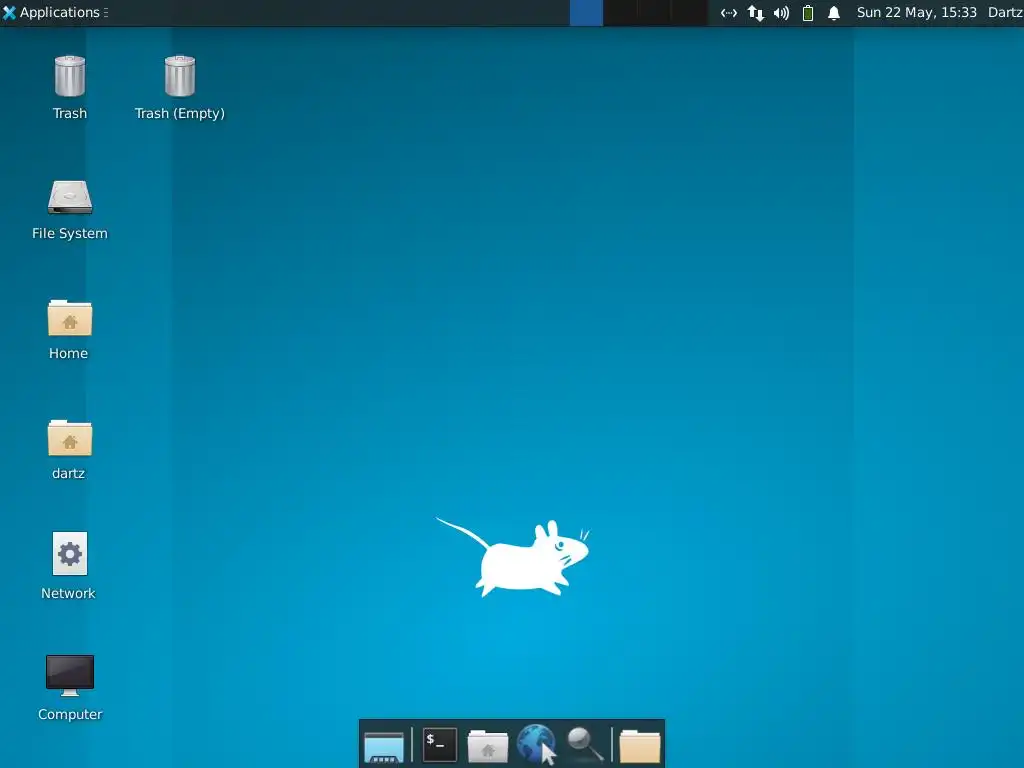Image resolution: width=1024 pixels, height=768 pixels.
Task: Select the Computer desktop icon
Action: coord(70,675)
